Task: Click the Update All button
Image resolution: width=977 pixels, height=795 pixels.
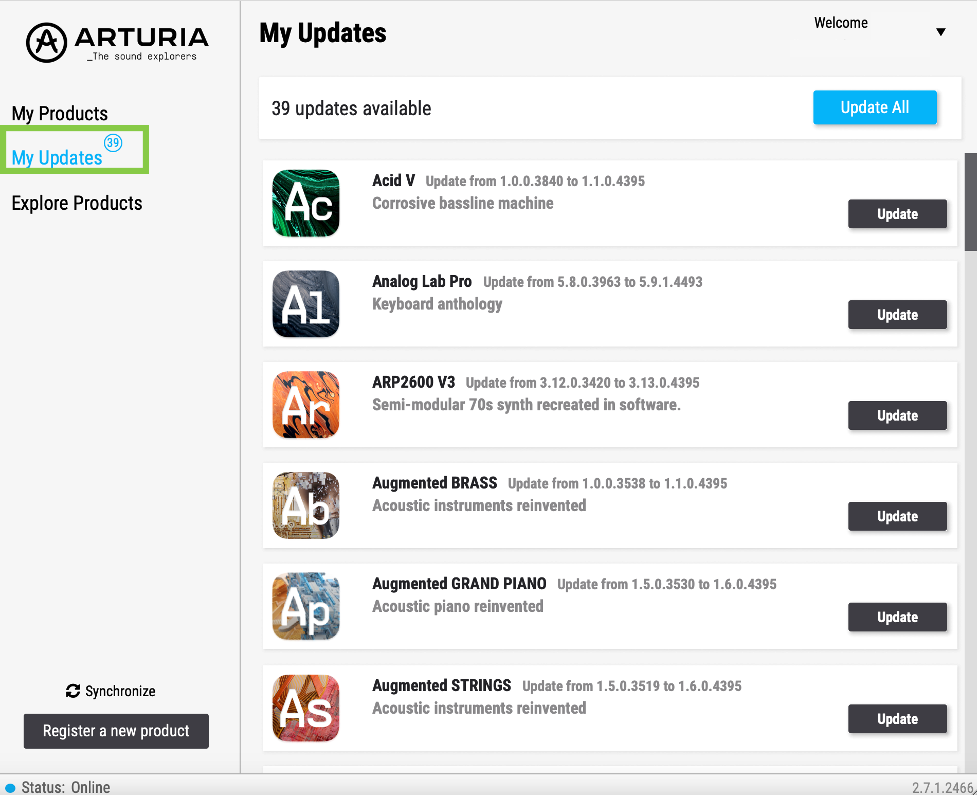Action: (875, 107)
